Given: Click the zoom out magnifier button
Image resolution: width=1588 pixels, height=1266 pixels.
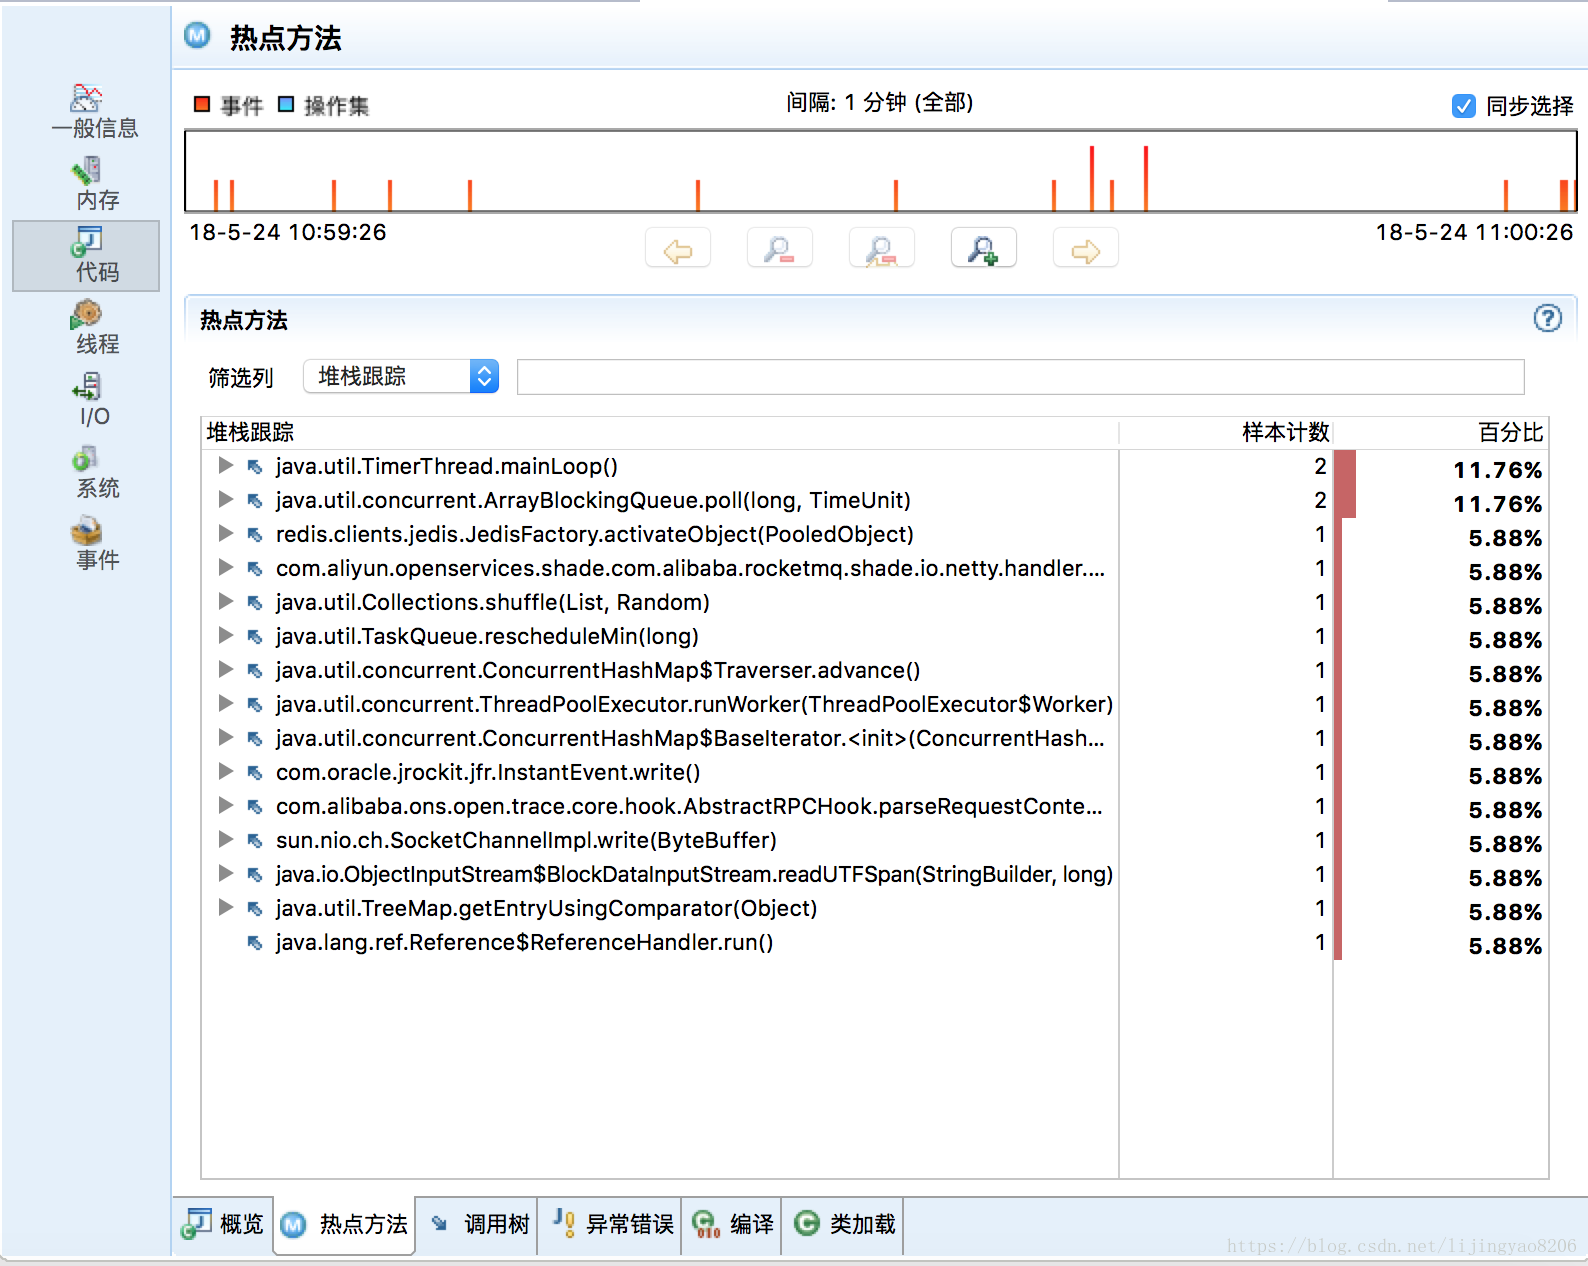Looking at the screenshot, I should pos(780,249).
